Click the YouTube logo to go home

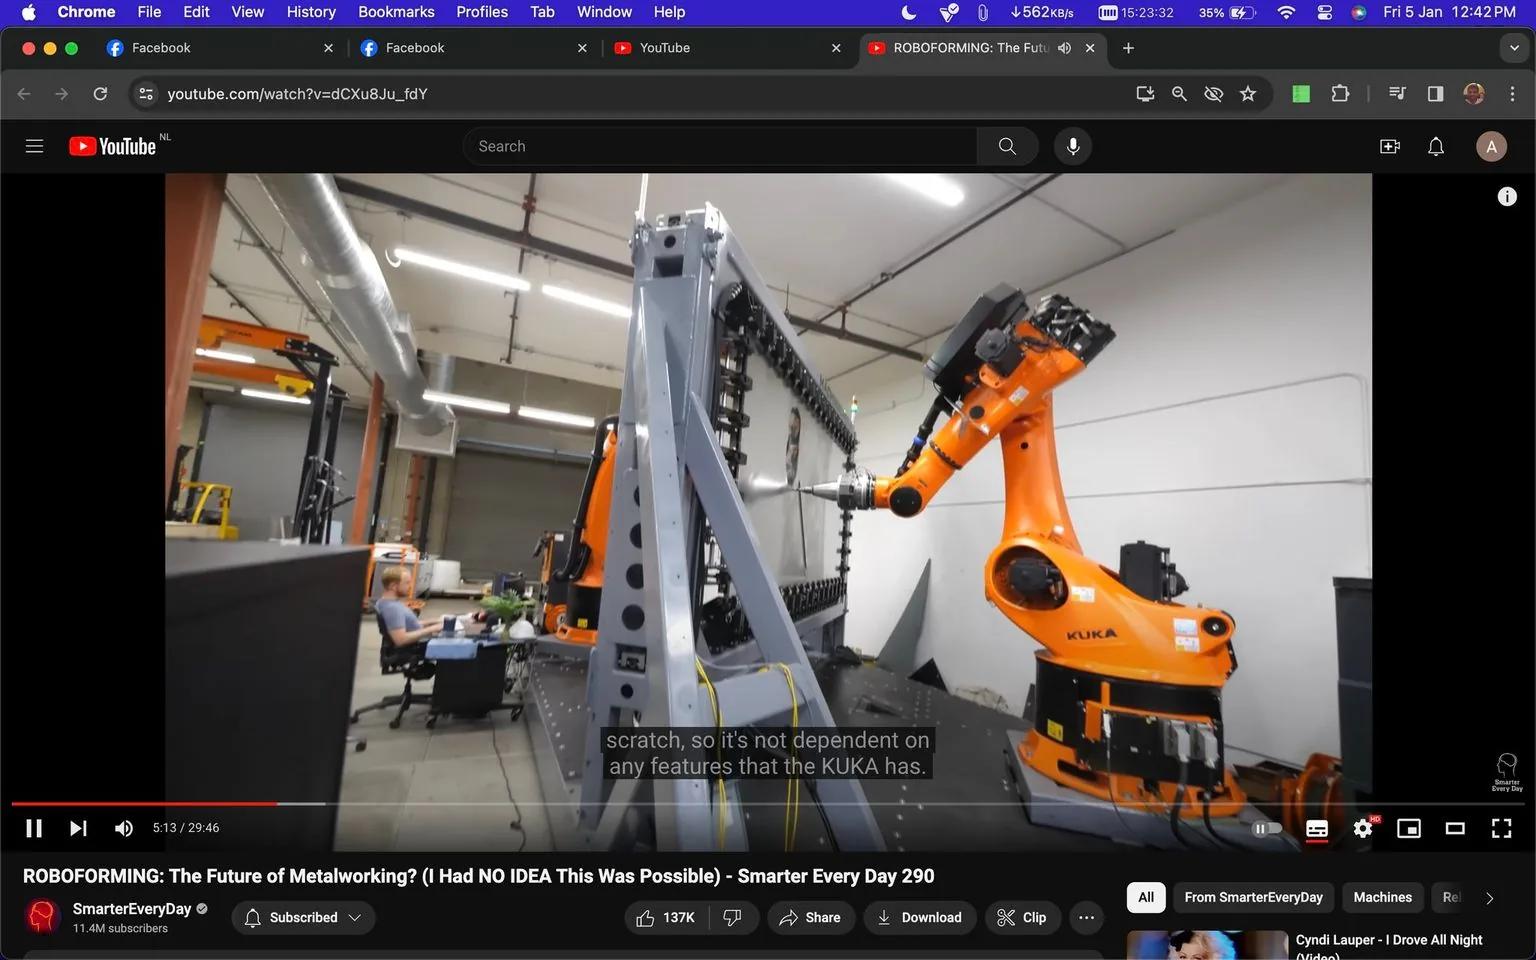click(110, 146)
